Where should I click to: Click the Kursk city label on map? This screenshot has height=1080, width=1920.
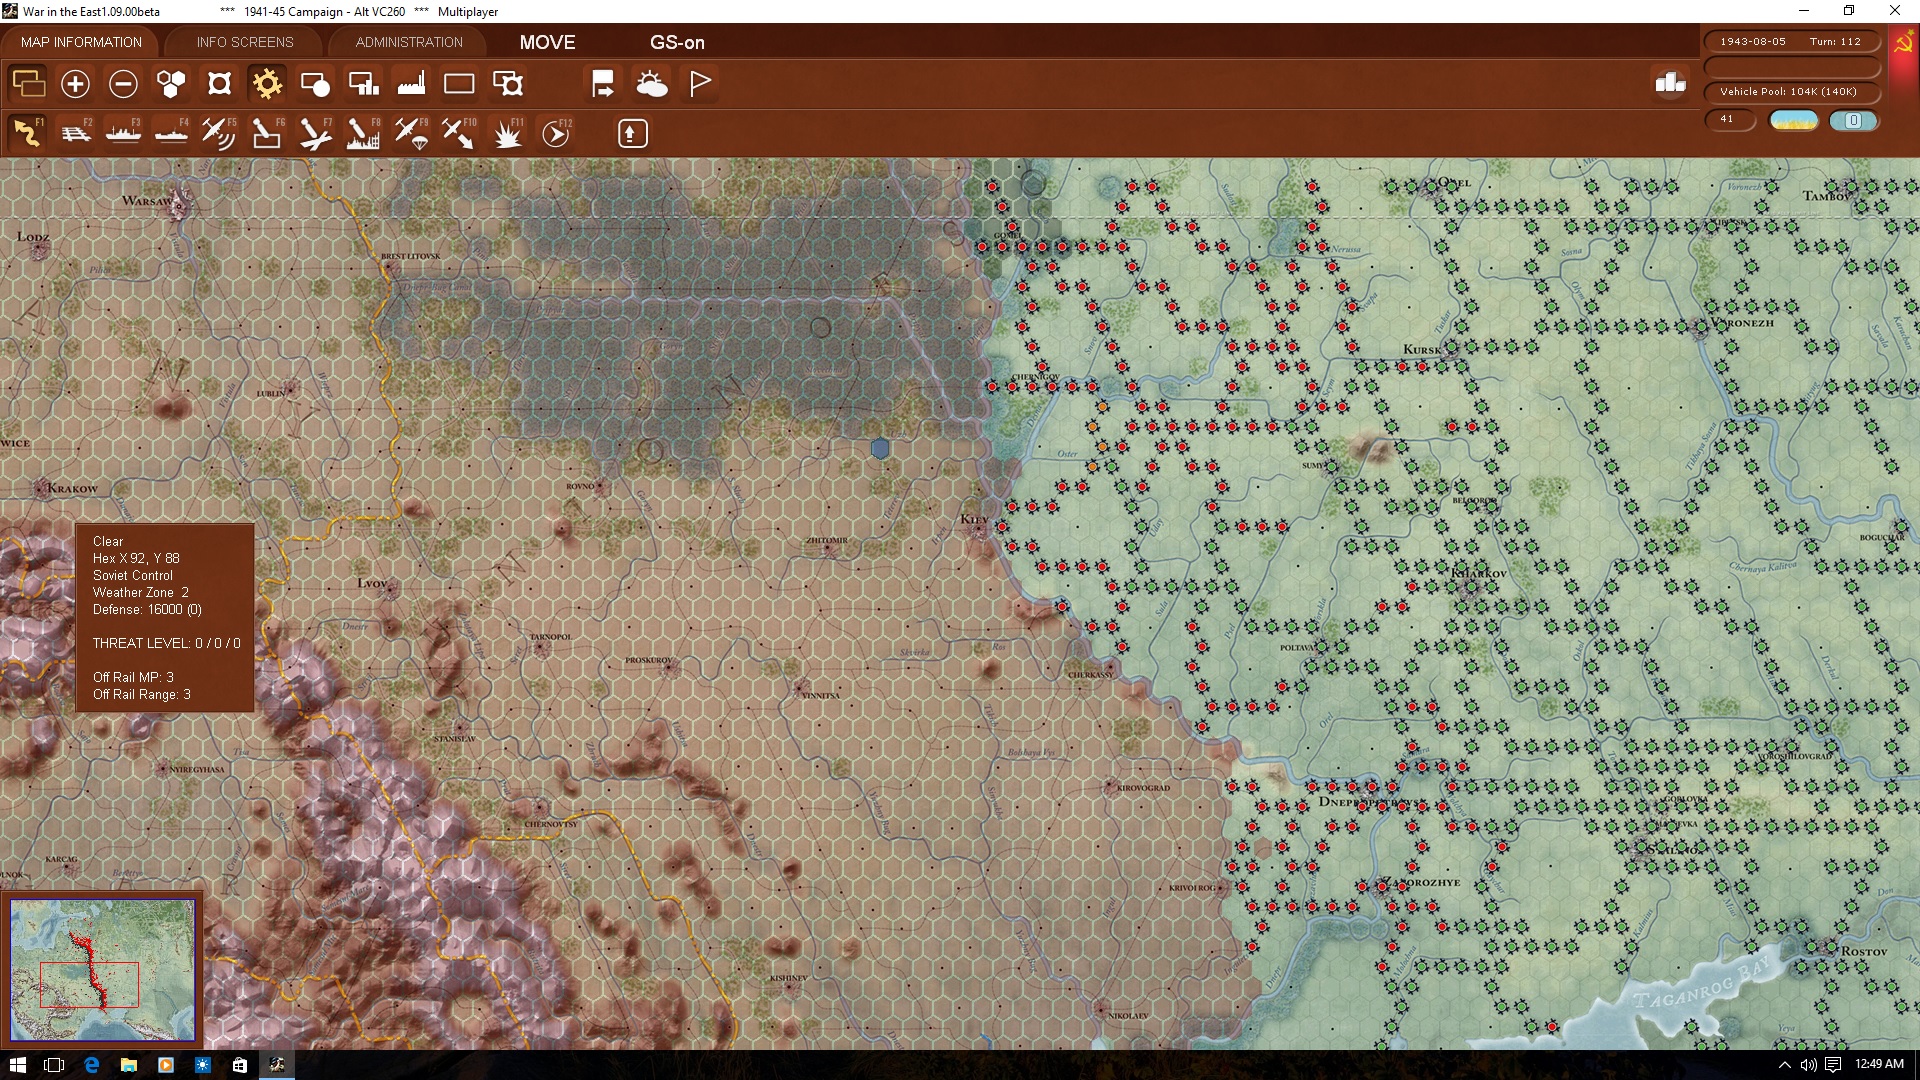coord(1422,350)
